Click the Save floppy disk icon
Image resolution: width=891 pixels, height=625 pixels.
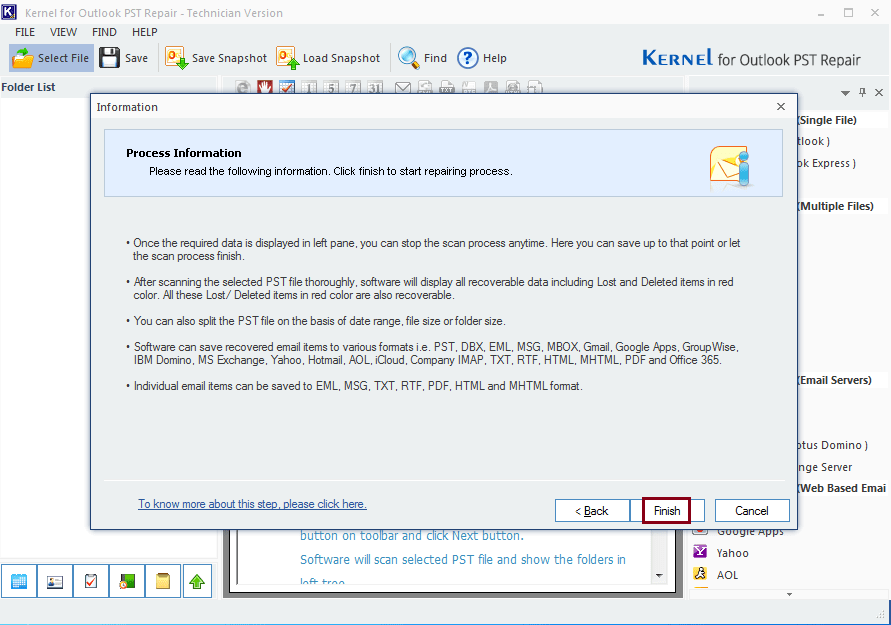[109, 58]
